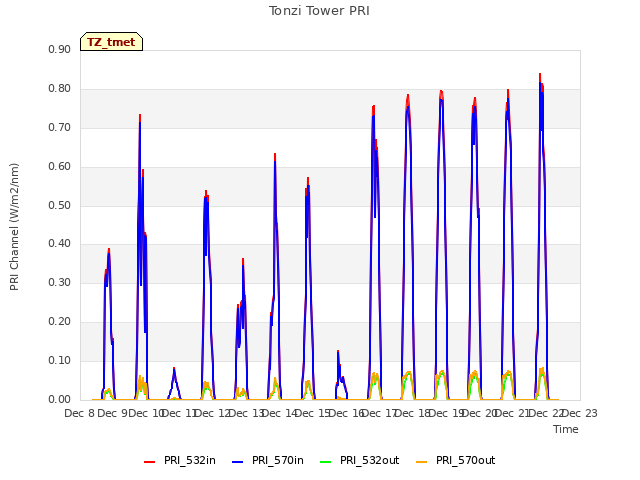The width and height of the screenshot is (640, 480).
Task: Click the 0.60 y-axis tick label
Action: [60, 166]
